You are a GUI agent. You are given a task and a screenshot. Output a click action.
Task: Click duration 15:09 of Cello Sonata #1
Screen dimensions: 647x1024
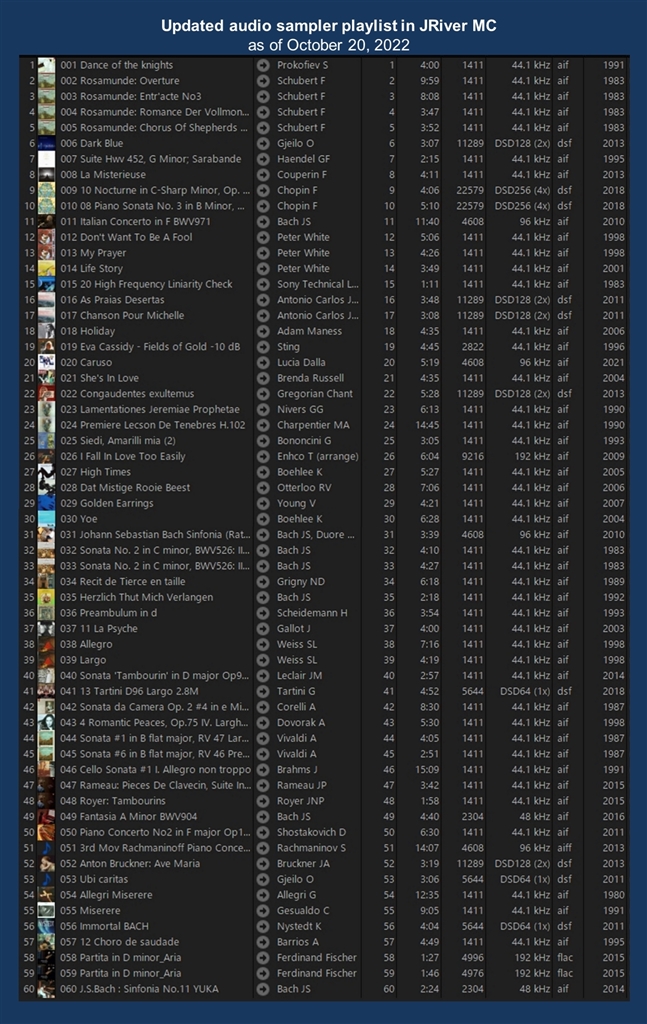427,770
